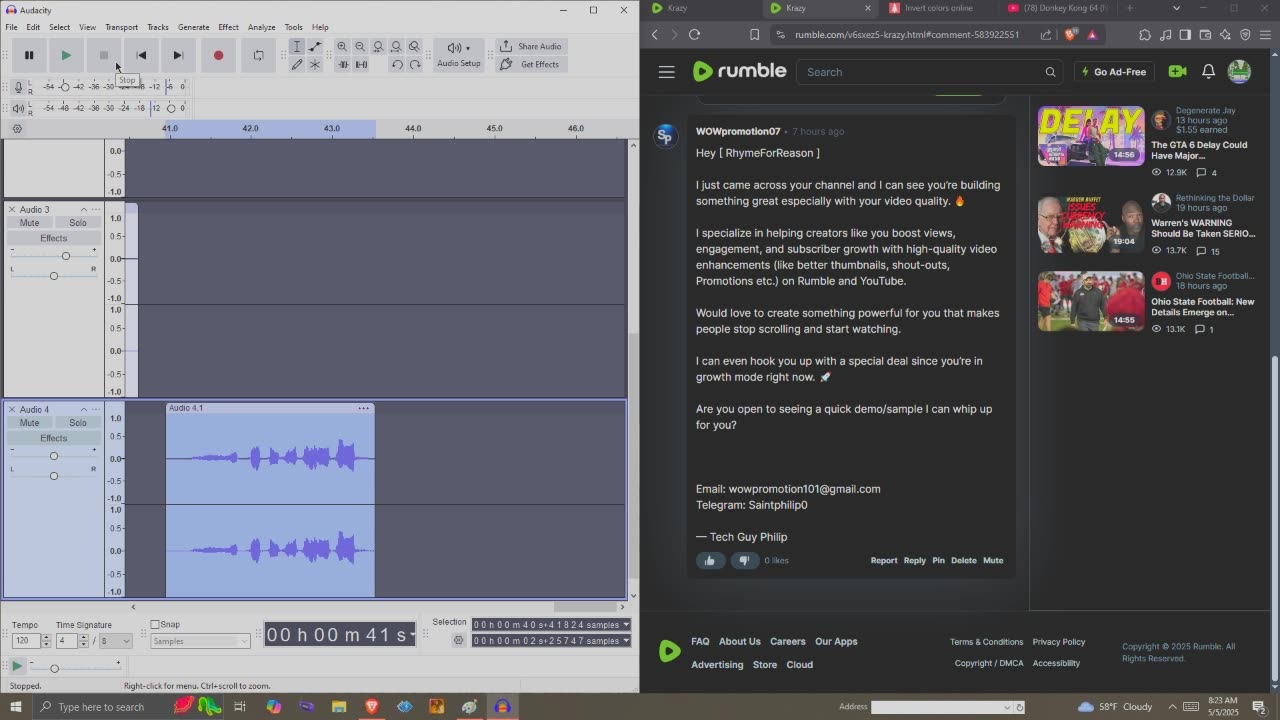Image resolution: width=1280 pixels, height=720 pixels.
Task: Mute the Audio 3 track
Action: pos(30,223)
